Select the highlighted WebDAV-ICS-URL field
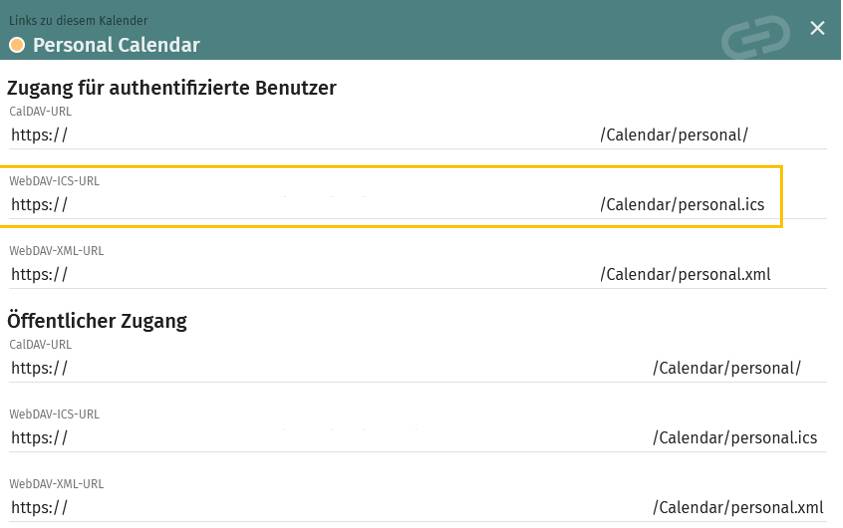 (418, 205)
